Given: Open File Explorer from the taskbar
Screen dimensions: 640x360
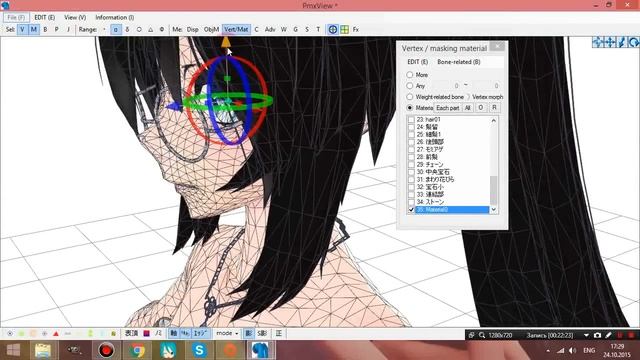Looking at the screenshot, I should pos(43,350).
